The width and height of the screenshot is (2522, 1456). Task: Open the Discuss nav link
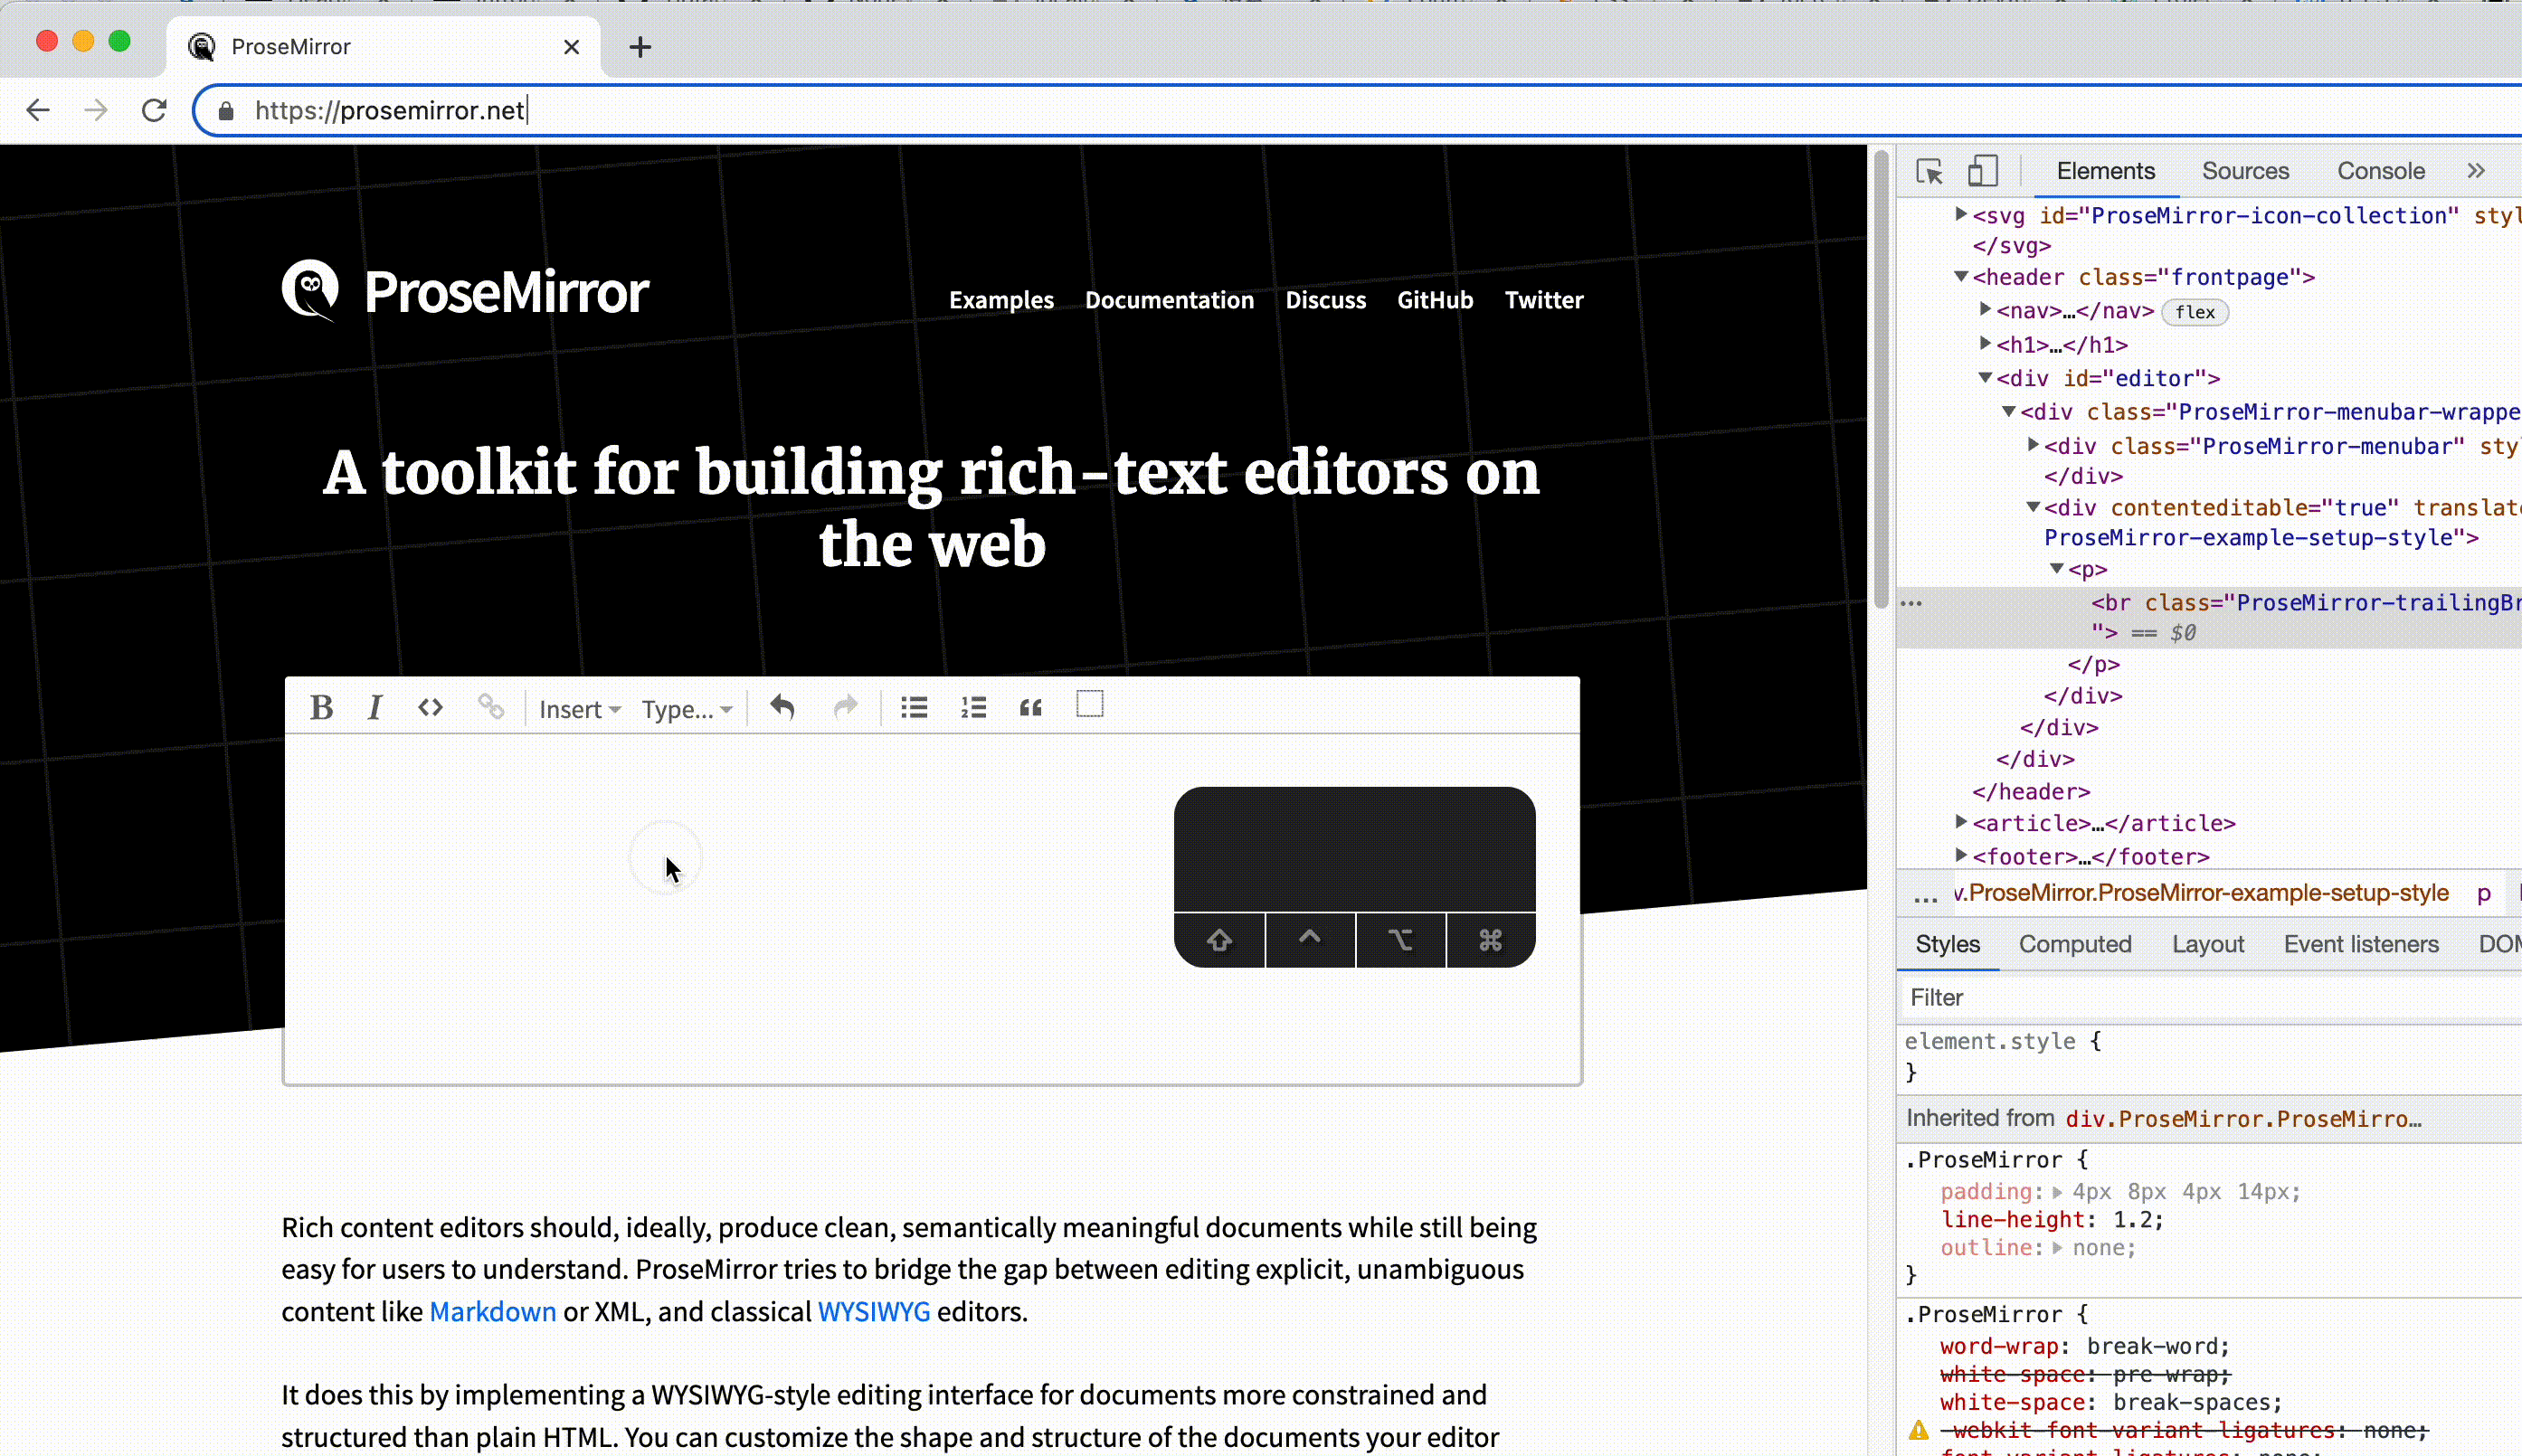click(1325, 300)
